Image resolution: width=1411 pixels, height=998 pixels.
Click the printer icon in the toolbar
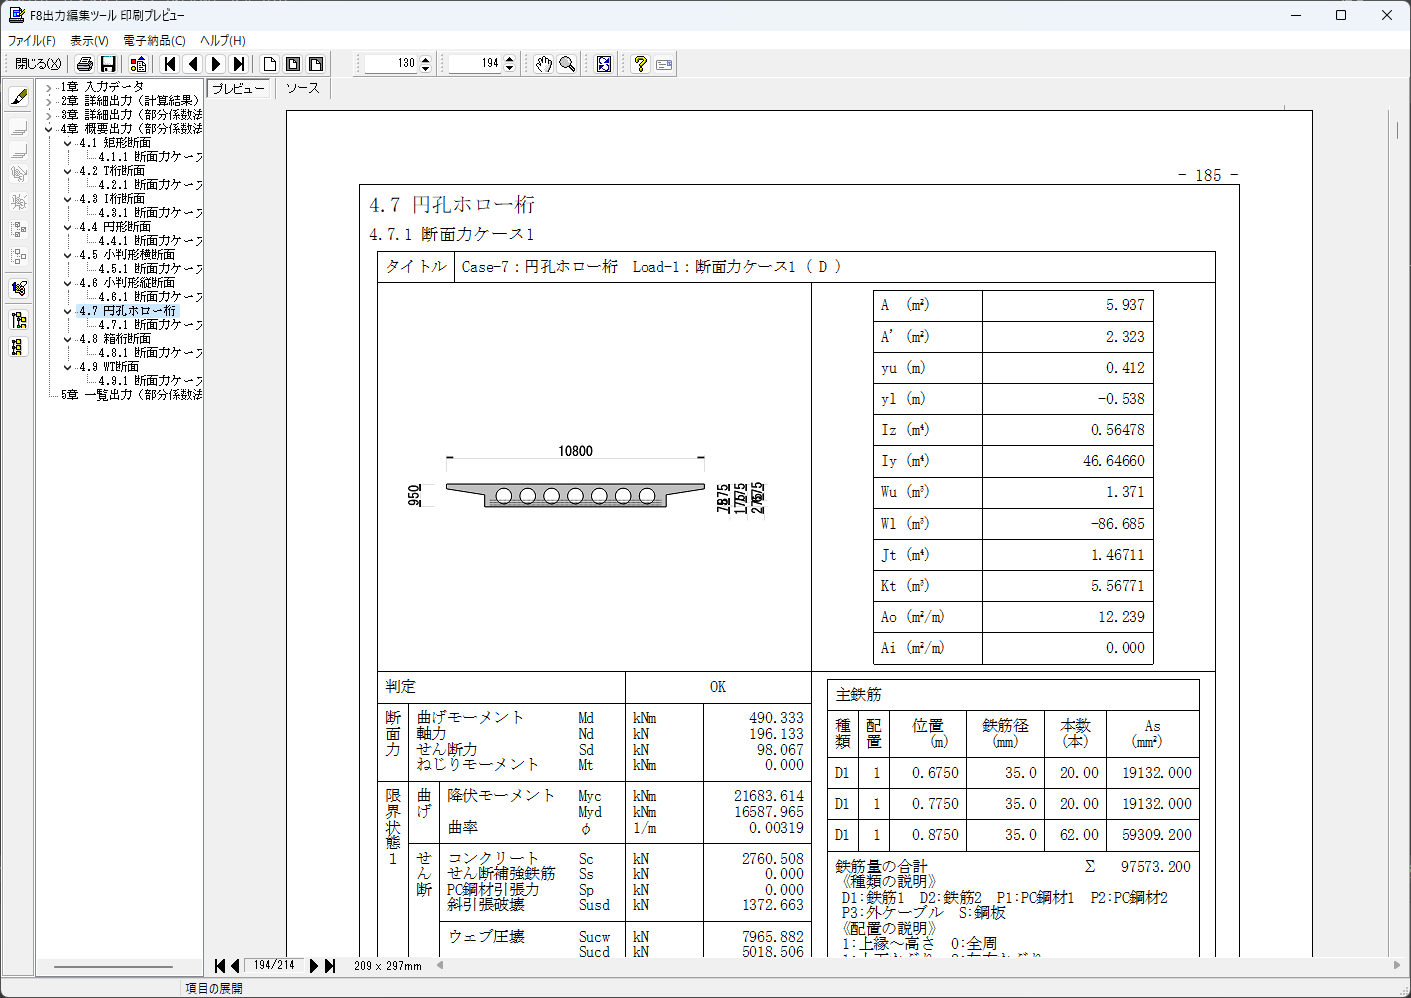coord(85,64)
